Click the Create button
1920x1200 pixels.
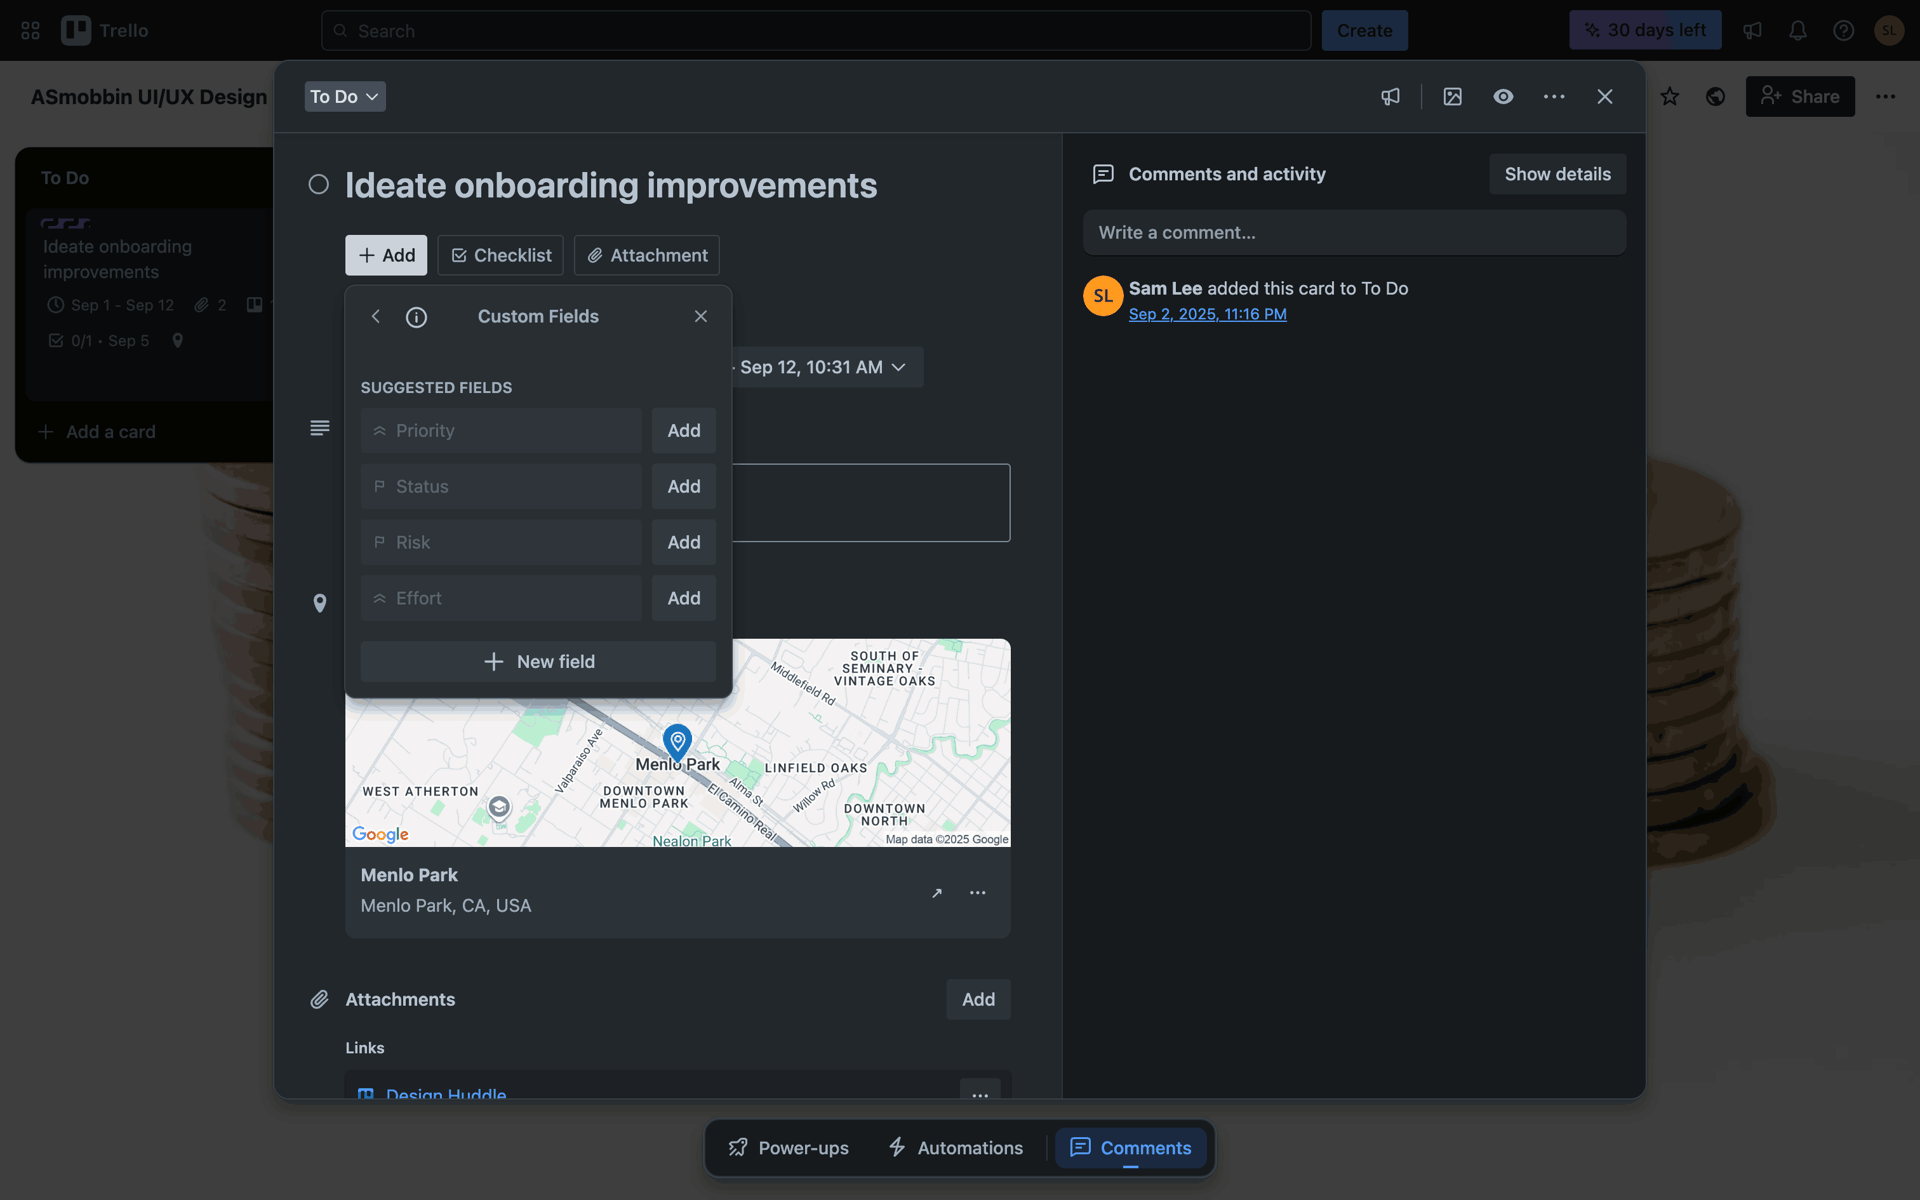tap(1364, 31)
